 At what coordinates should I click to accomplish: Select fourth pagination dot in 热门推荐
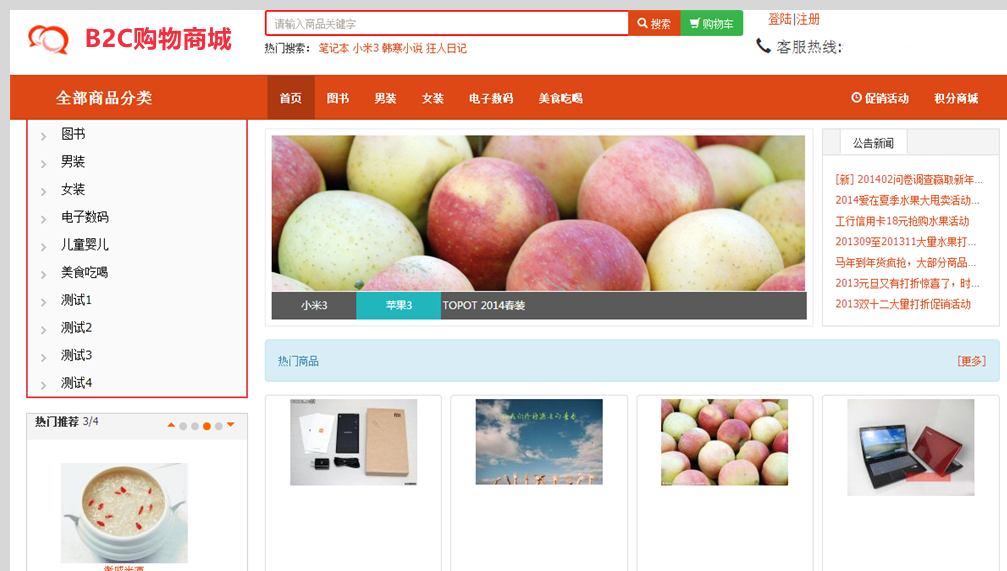[x=218, y=426]
